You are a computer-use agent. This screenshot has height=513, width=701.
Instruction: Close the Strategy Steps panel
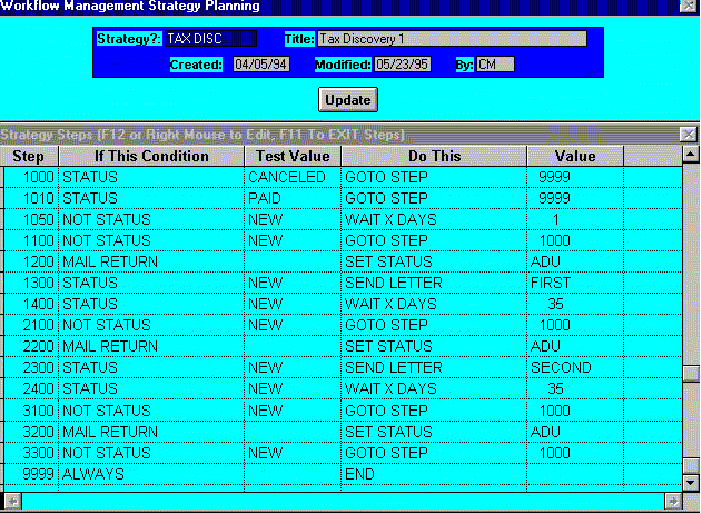click(688, 134)
